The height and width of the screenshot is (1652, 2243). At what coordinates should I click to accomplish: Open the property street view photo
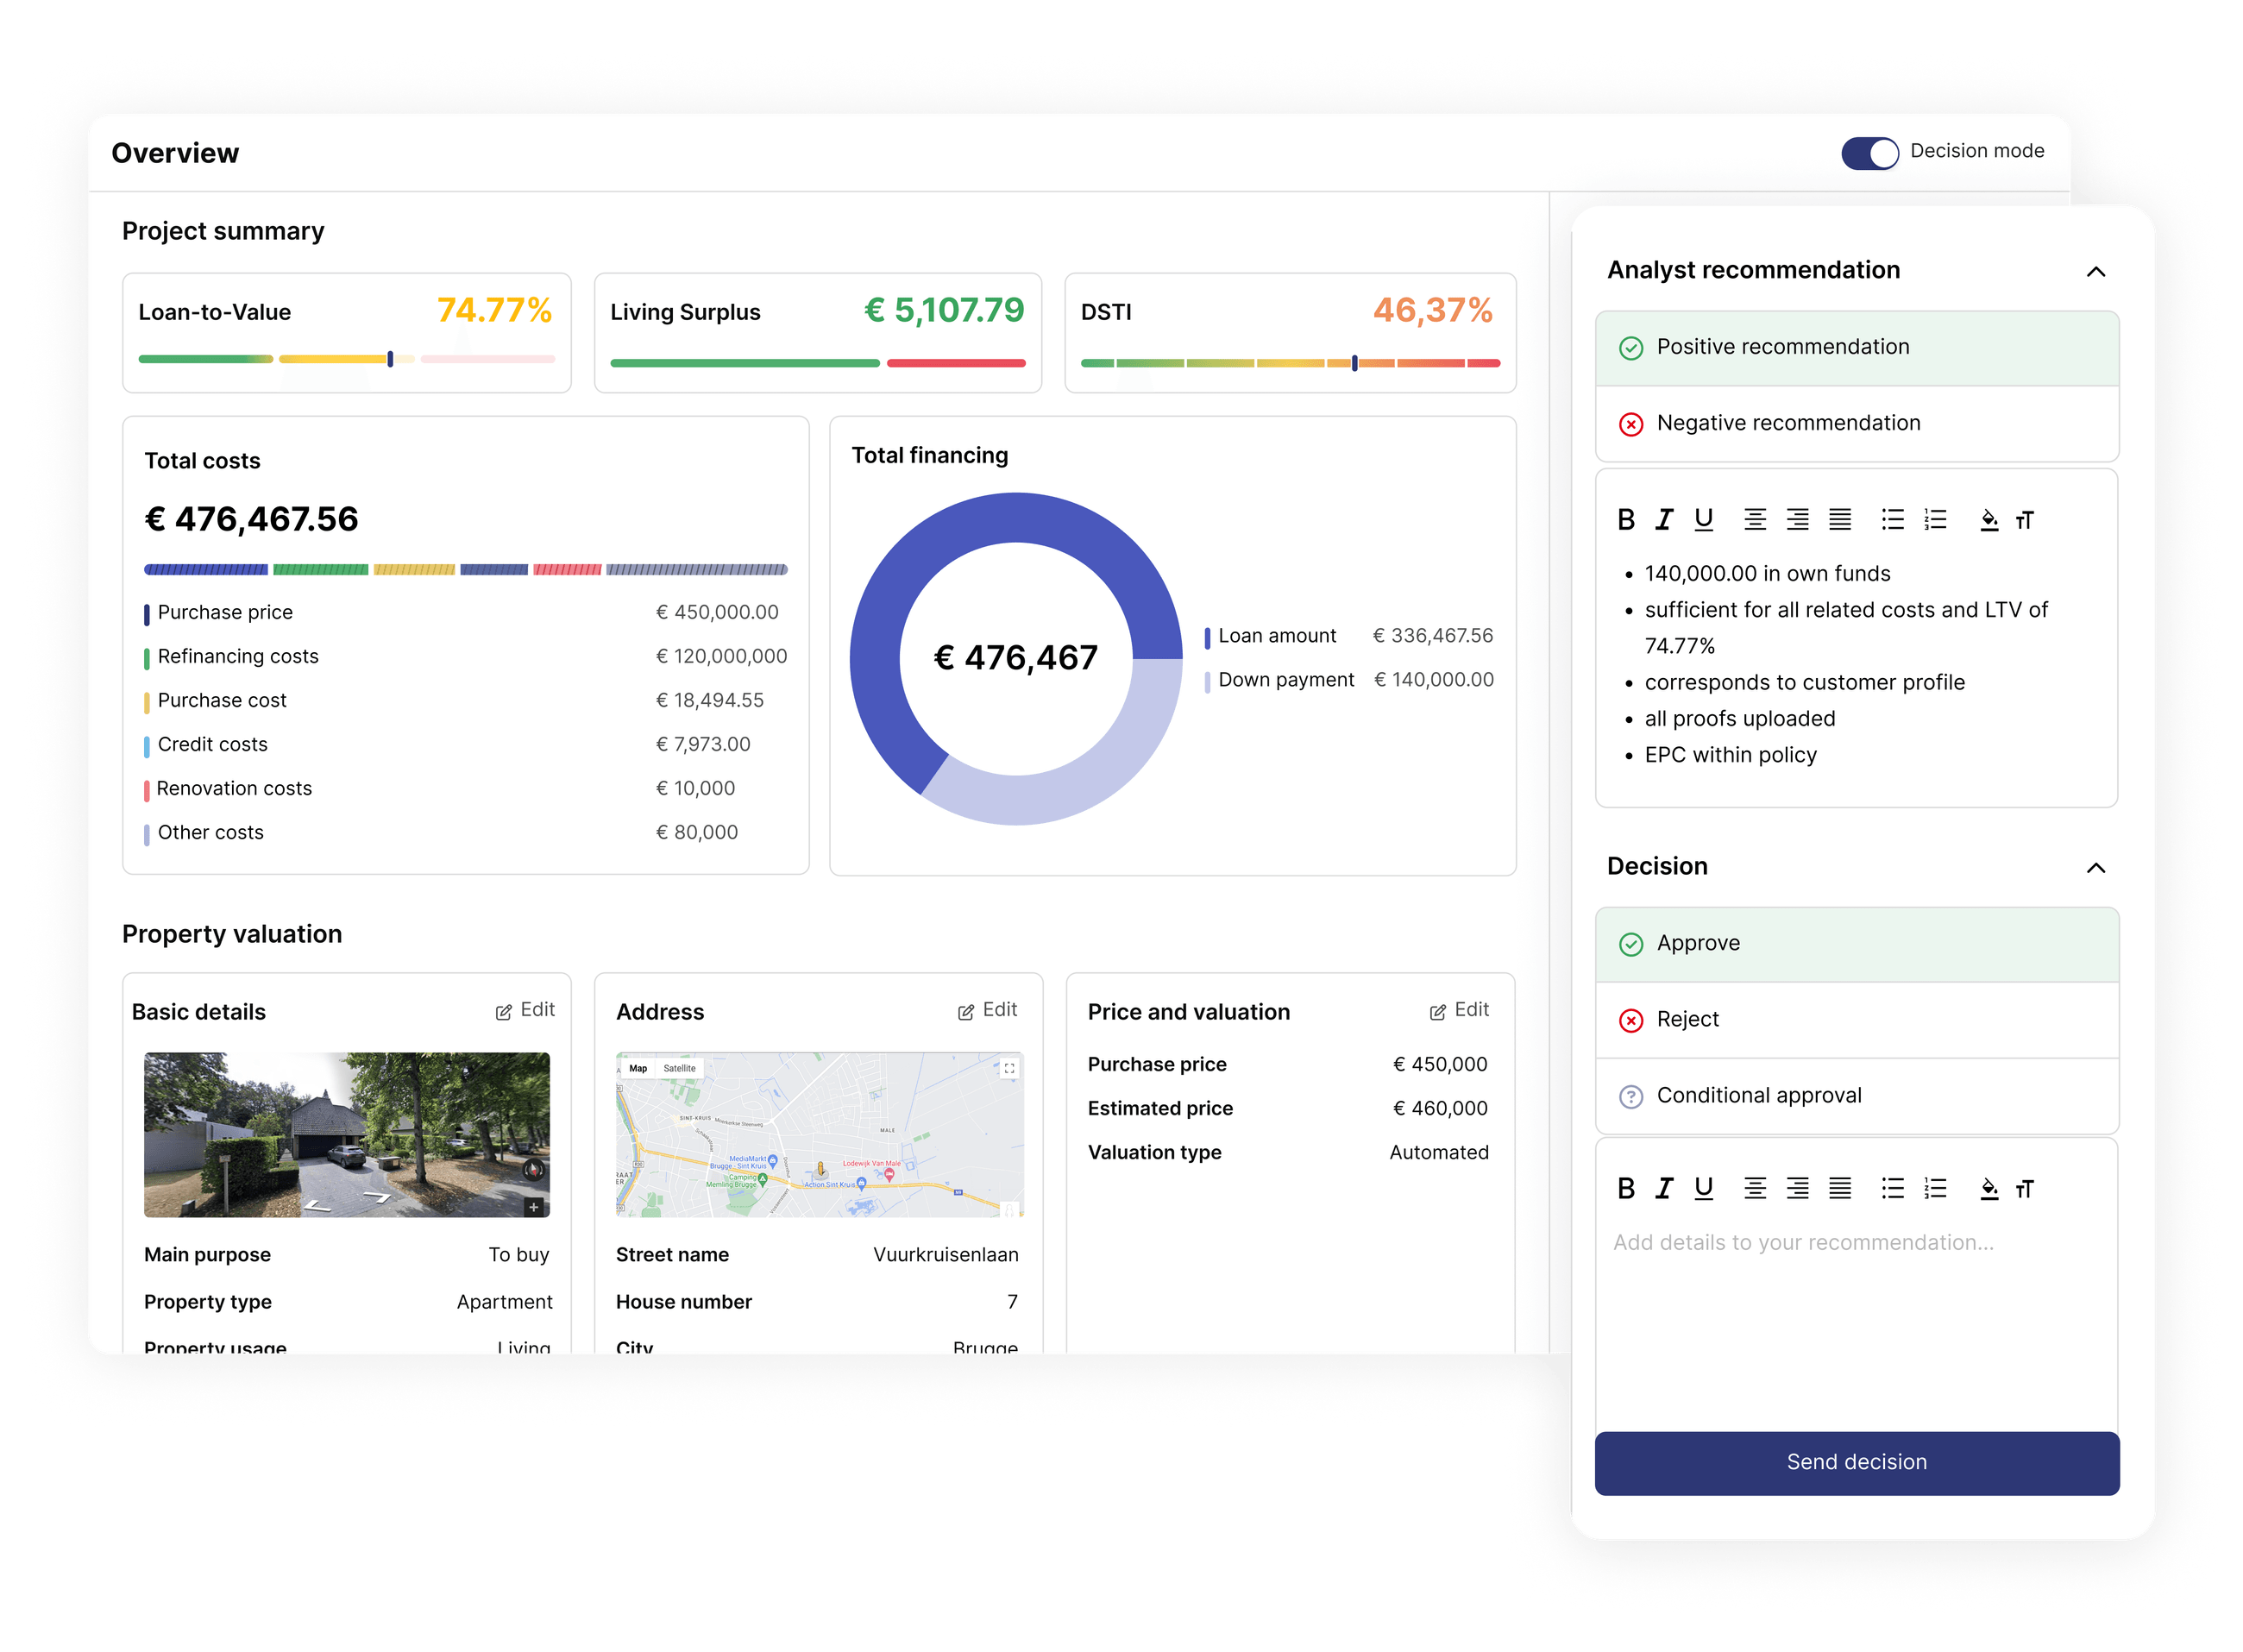click(346, 1134)
